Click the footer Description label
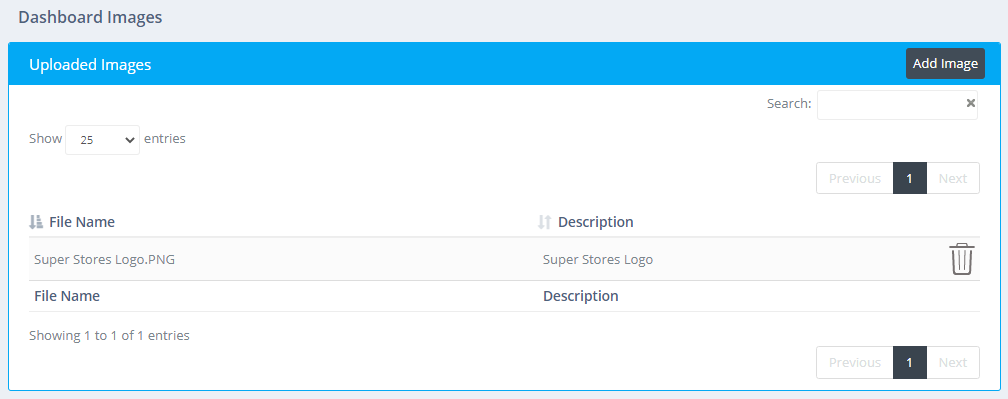Image resolution: width=1008 pixels, height=399 pixels. click(580, 296)
